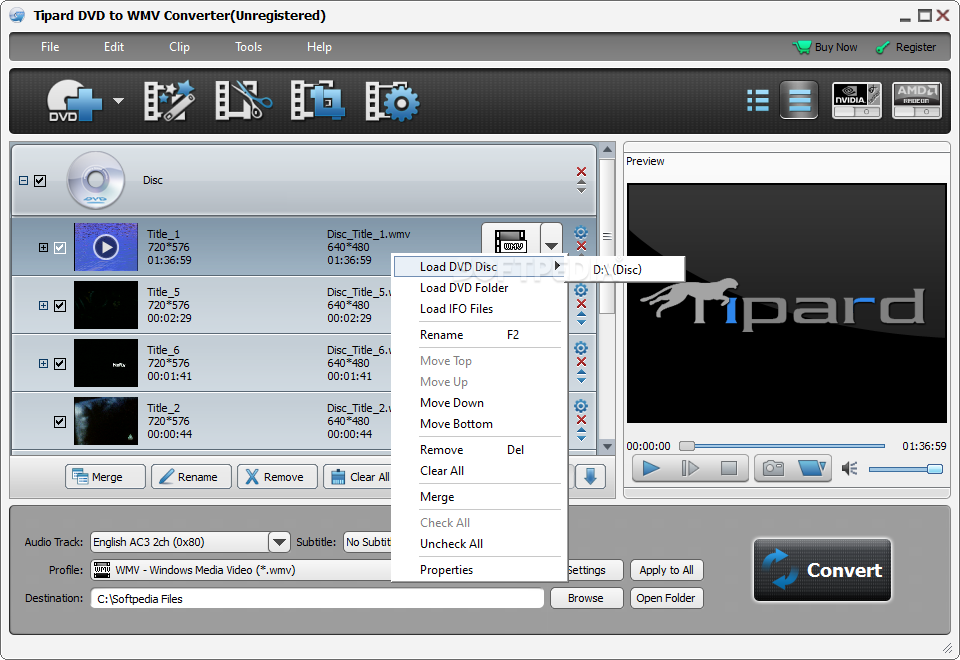This screenshot has width=960, height=660.
Task: Click the move down arrow button
Action: pyautogui.click(x=590, y=476)
